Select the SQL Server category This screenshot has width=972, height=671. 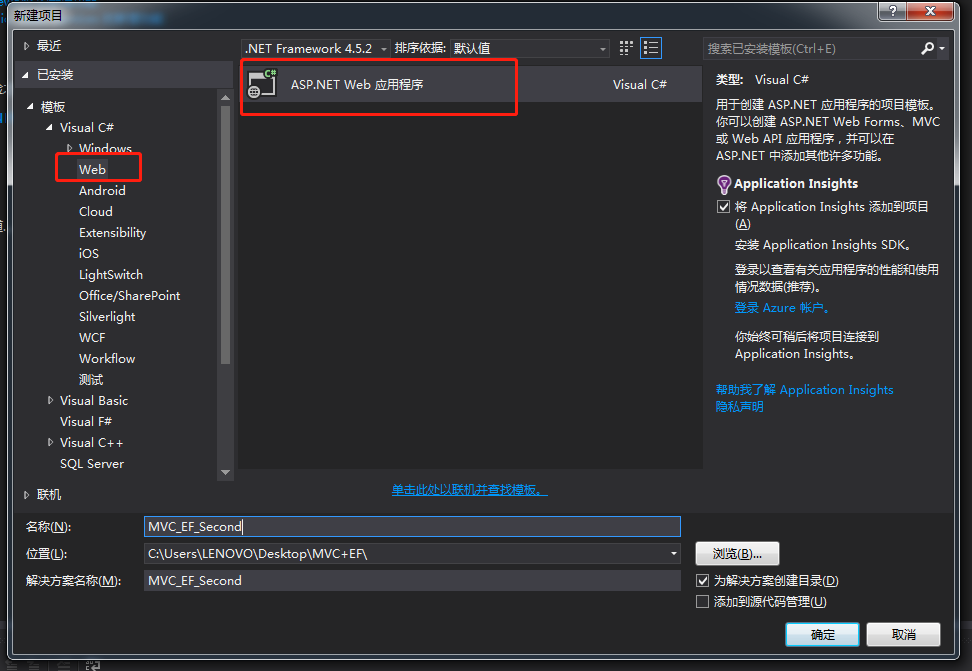[92, 464]
